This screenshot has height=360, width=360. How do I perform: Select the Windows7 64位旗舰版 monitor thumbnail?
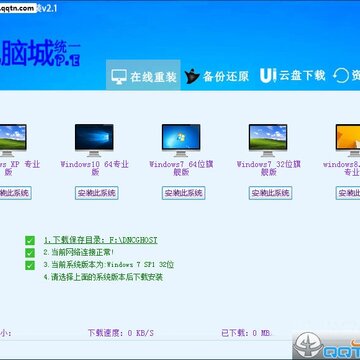coord(181,140)
